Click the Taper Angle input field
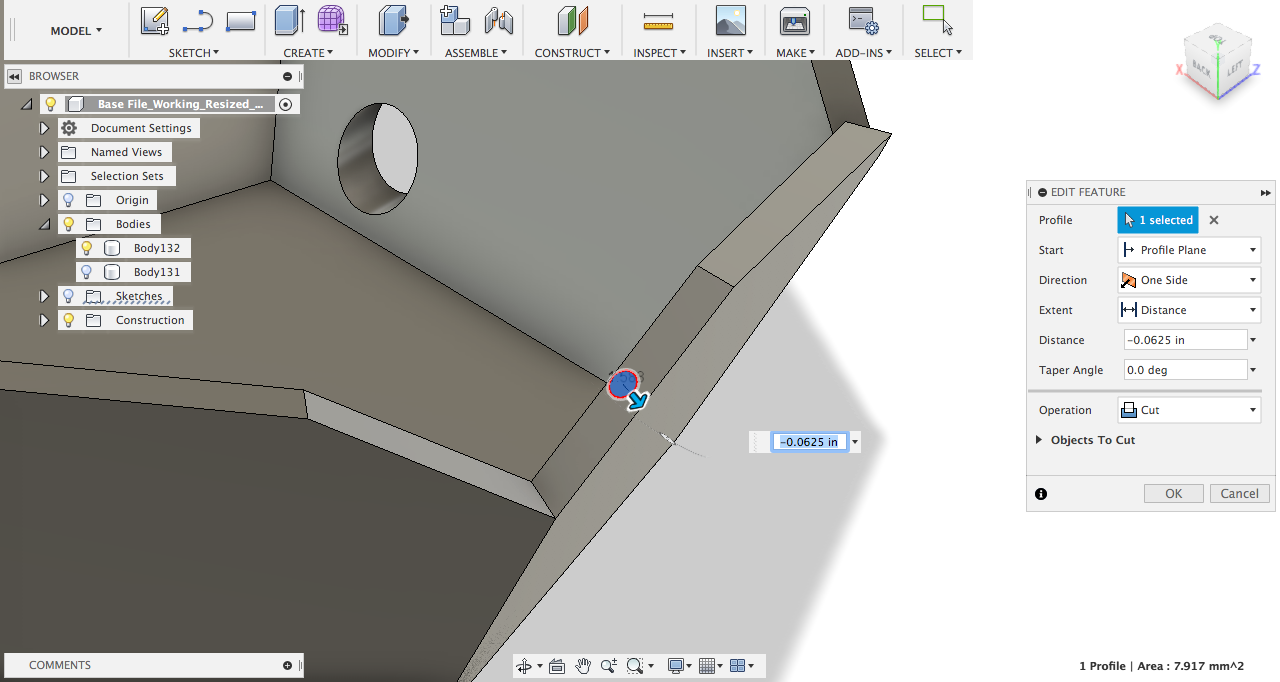 tap(1185, 370)
